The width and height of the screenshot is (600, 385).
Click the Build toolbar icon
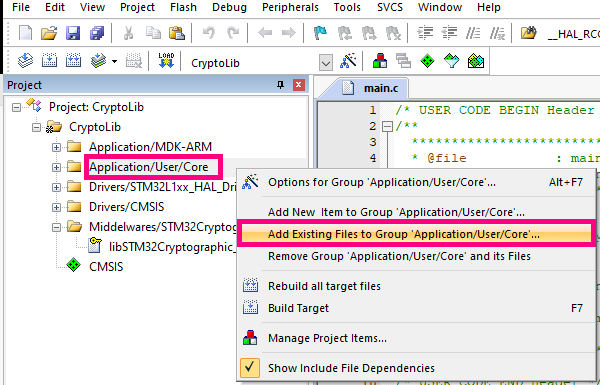tap(49, 61)
